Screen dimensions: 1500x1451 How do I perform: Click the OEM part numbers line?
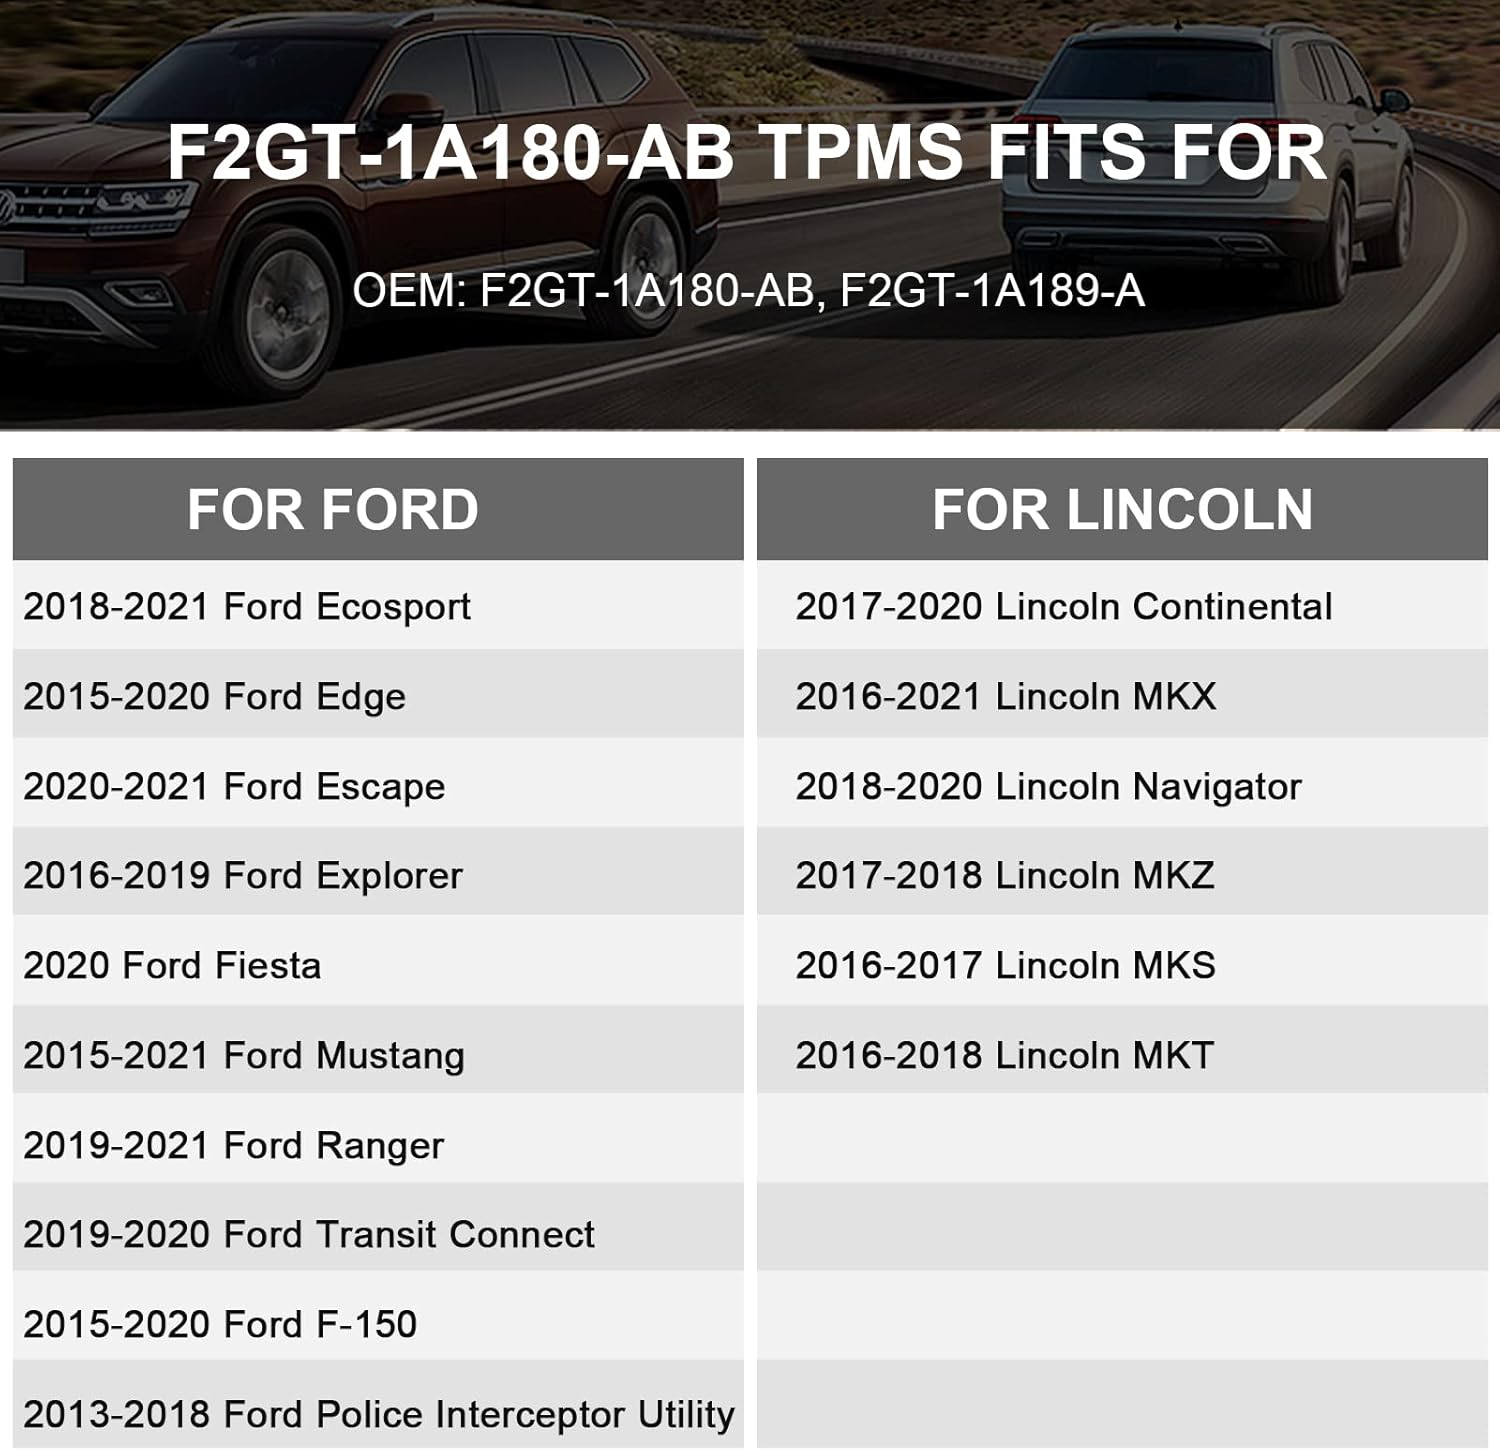pos(748,291)
